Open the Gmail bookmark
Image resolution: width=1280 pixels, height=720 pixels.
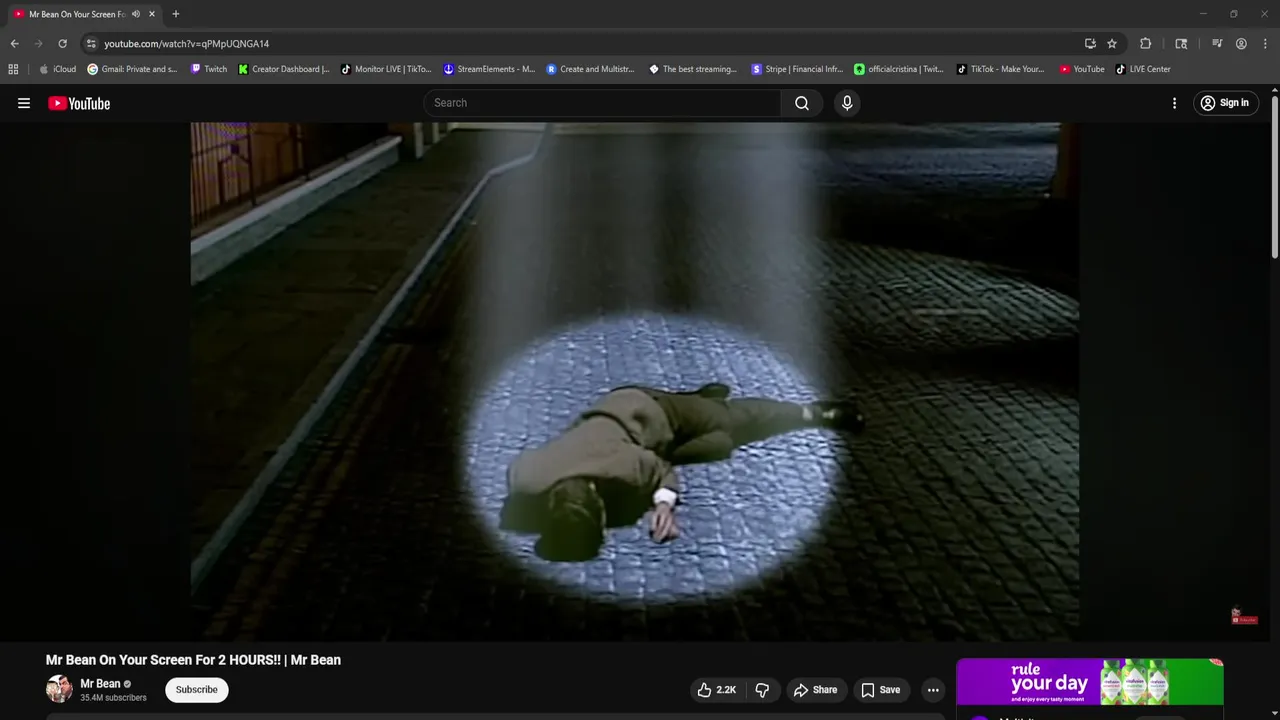point(132,69)
